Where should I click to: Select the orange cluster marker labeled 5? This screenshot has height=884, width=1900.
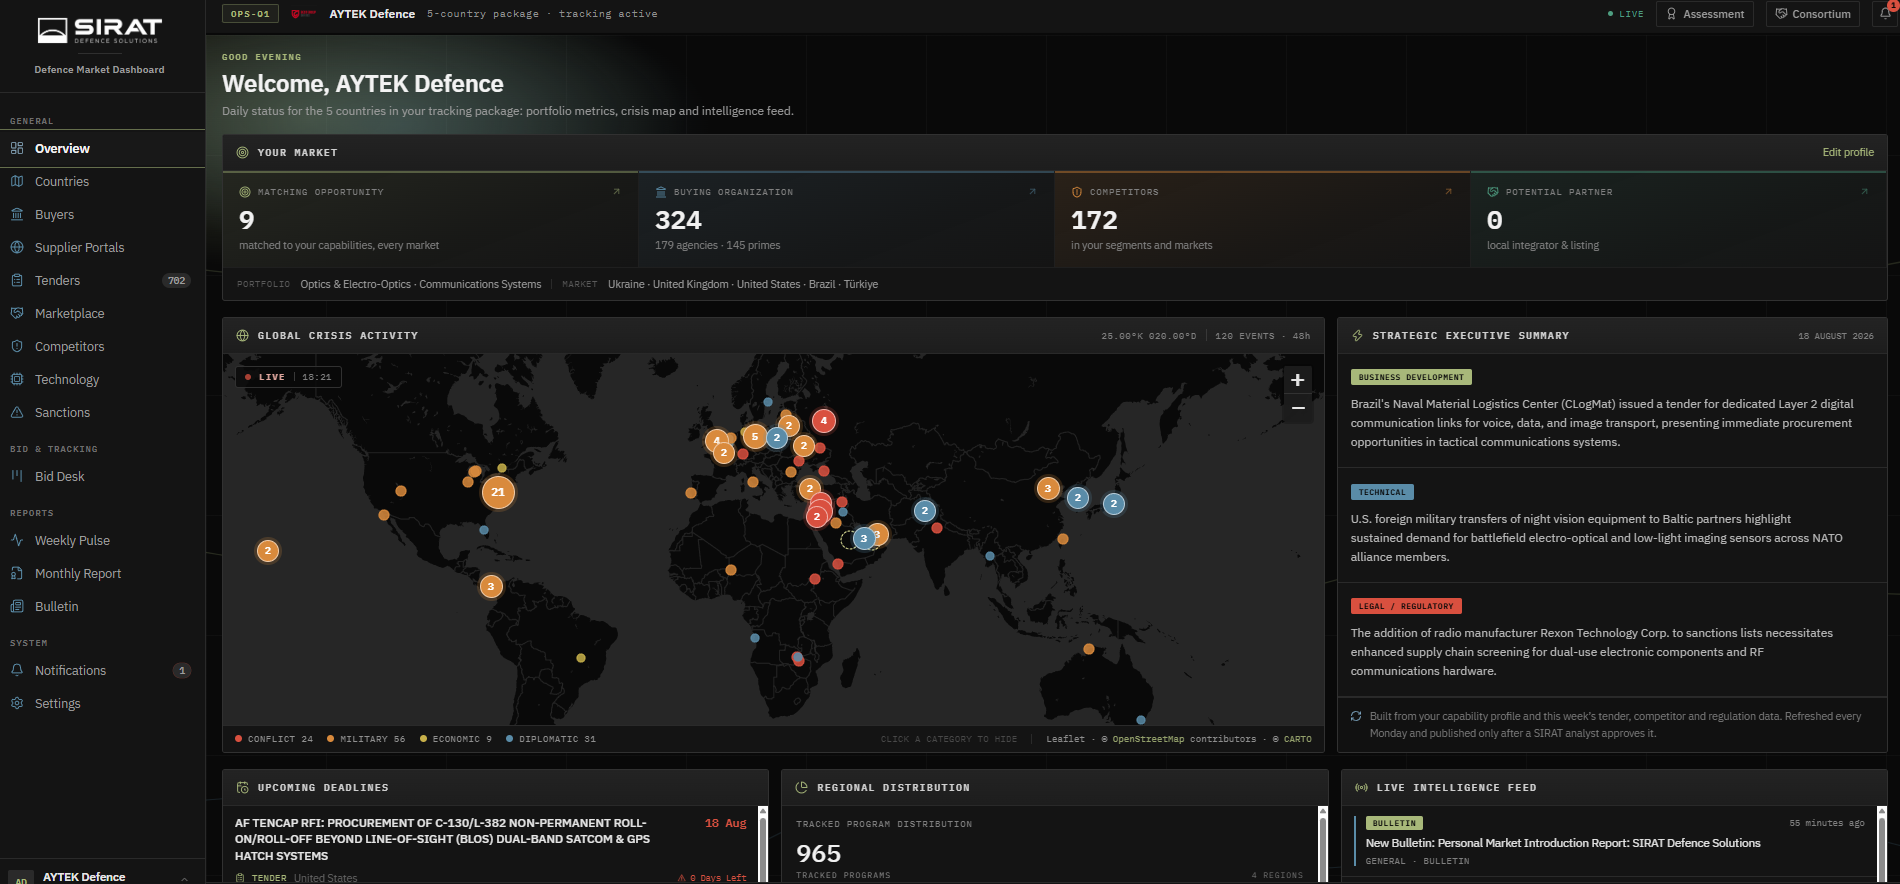tap(755, 437)
